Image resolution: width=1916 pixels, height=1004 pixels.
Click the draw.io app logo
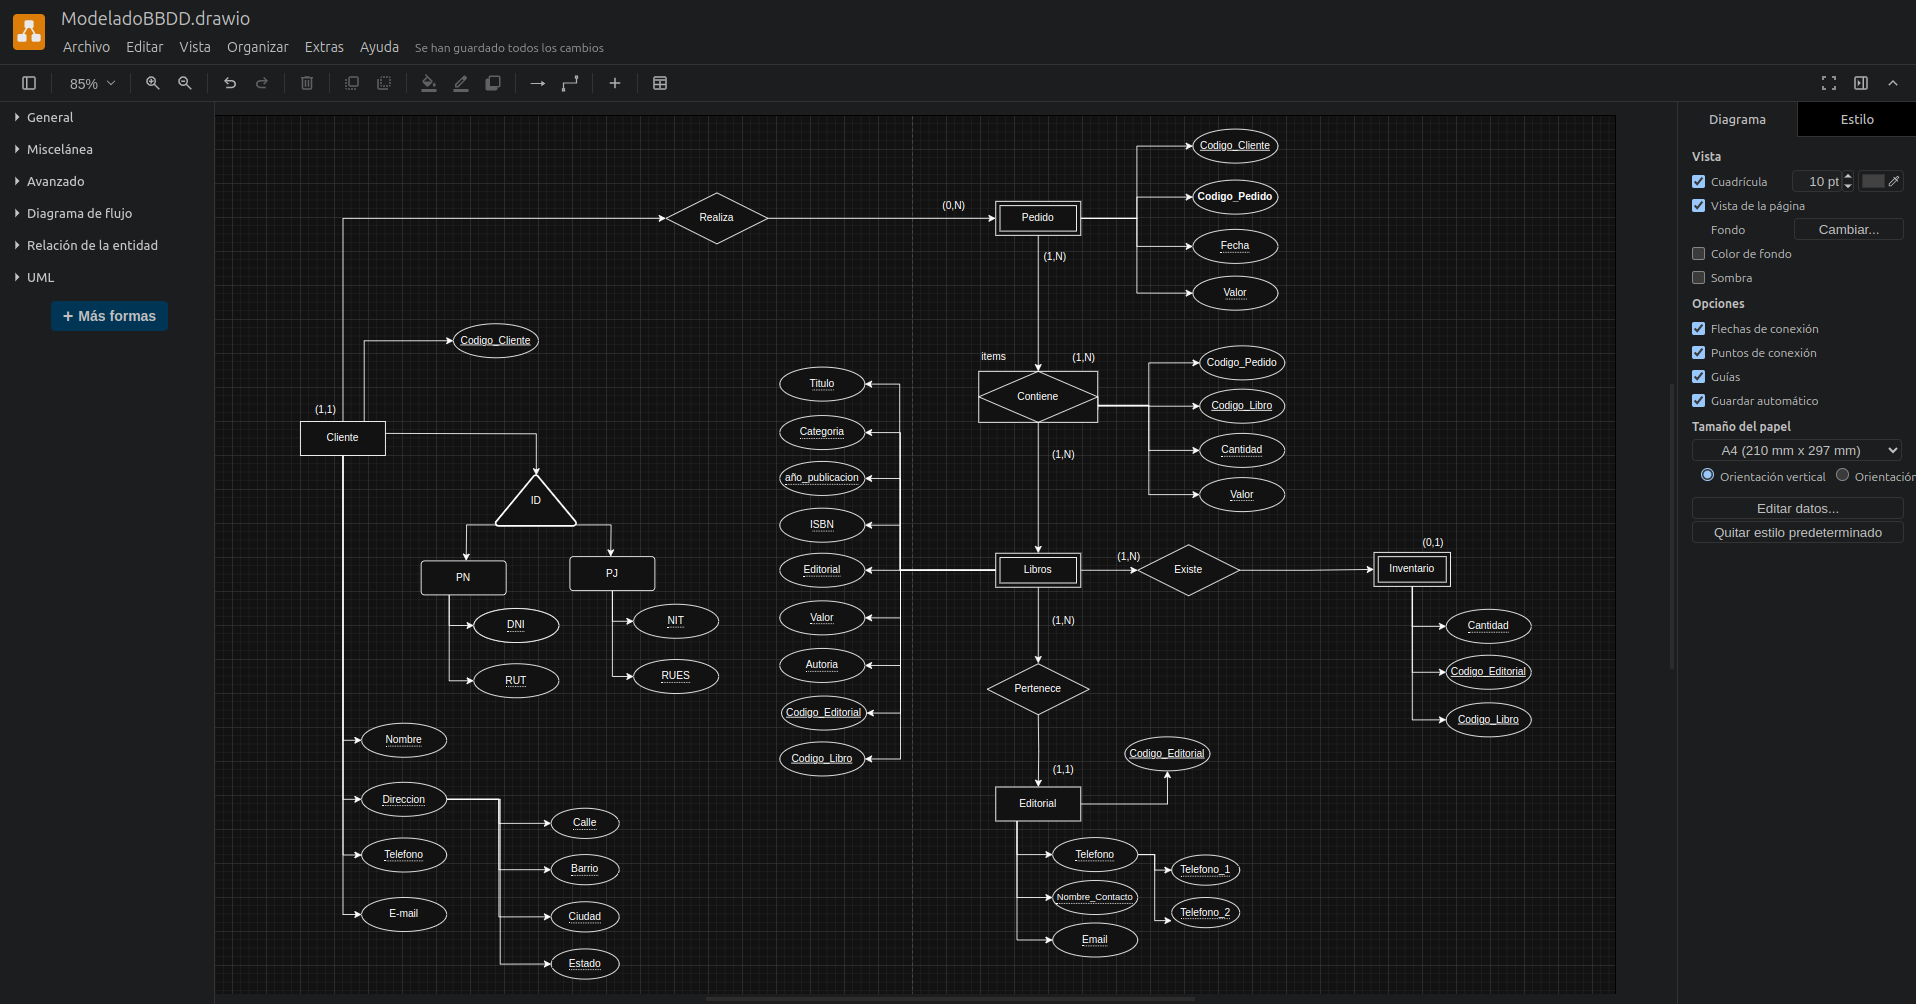tap(29, 32)
